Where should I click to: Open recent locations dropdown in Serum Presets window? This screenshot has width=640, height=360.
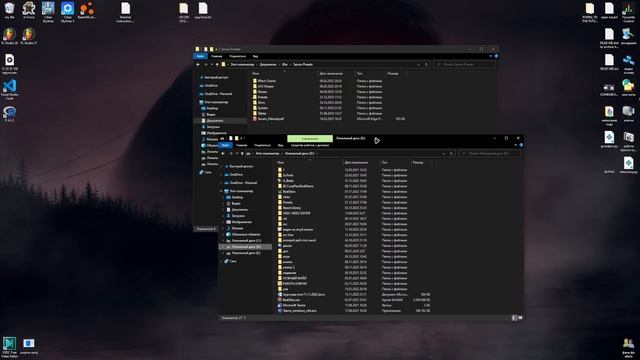click(211, 64)
